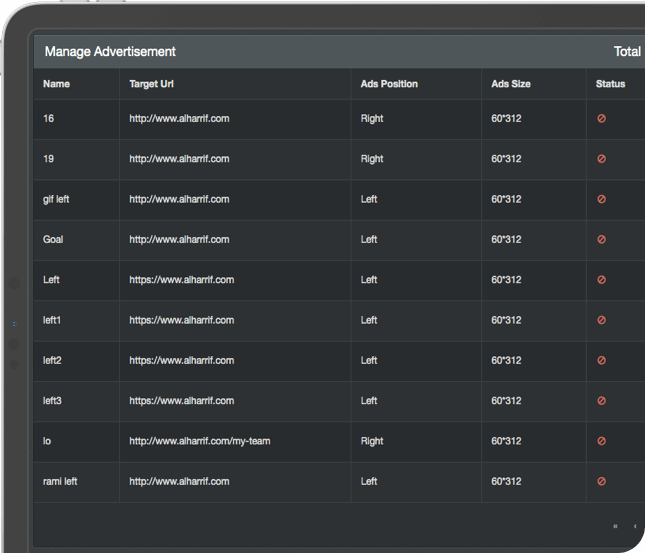Click the status icon for Left ad
645x553 pixels.
click(x=601, y=280)
